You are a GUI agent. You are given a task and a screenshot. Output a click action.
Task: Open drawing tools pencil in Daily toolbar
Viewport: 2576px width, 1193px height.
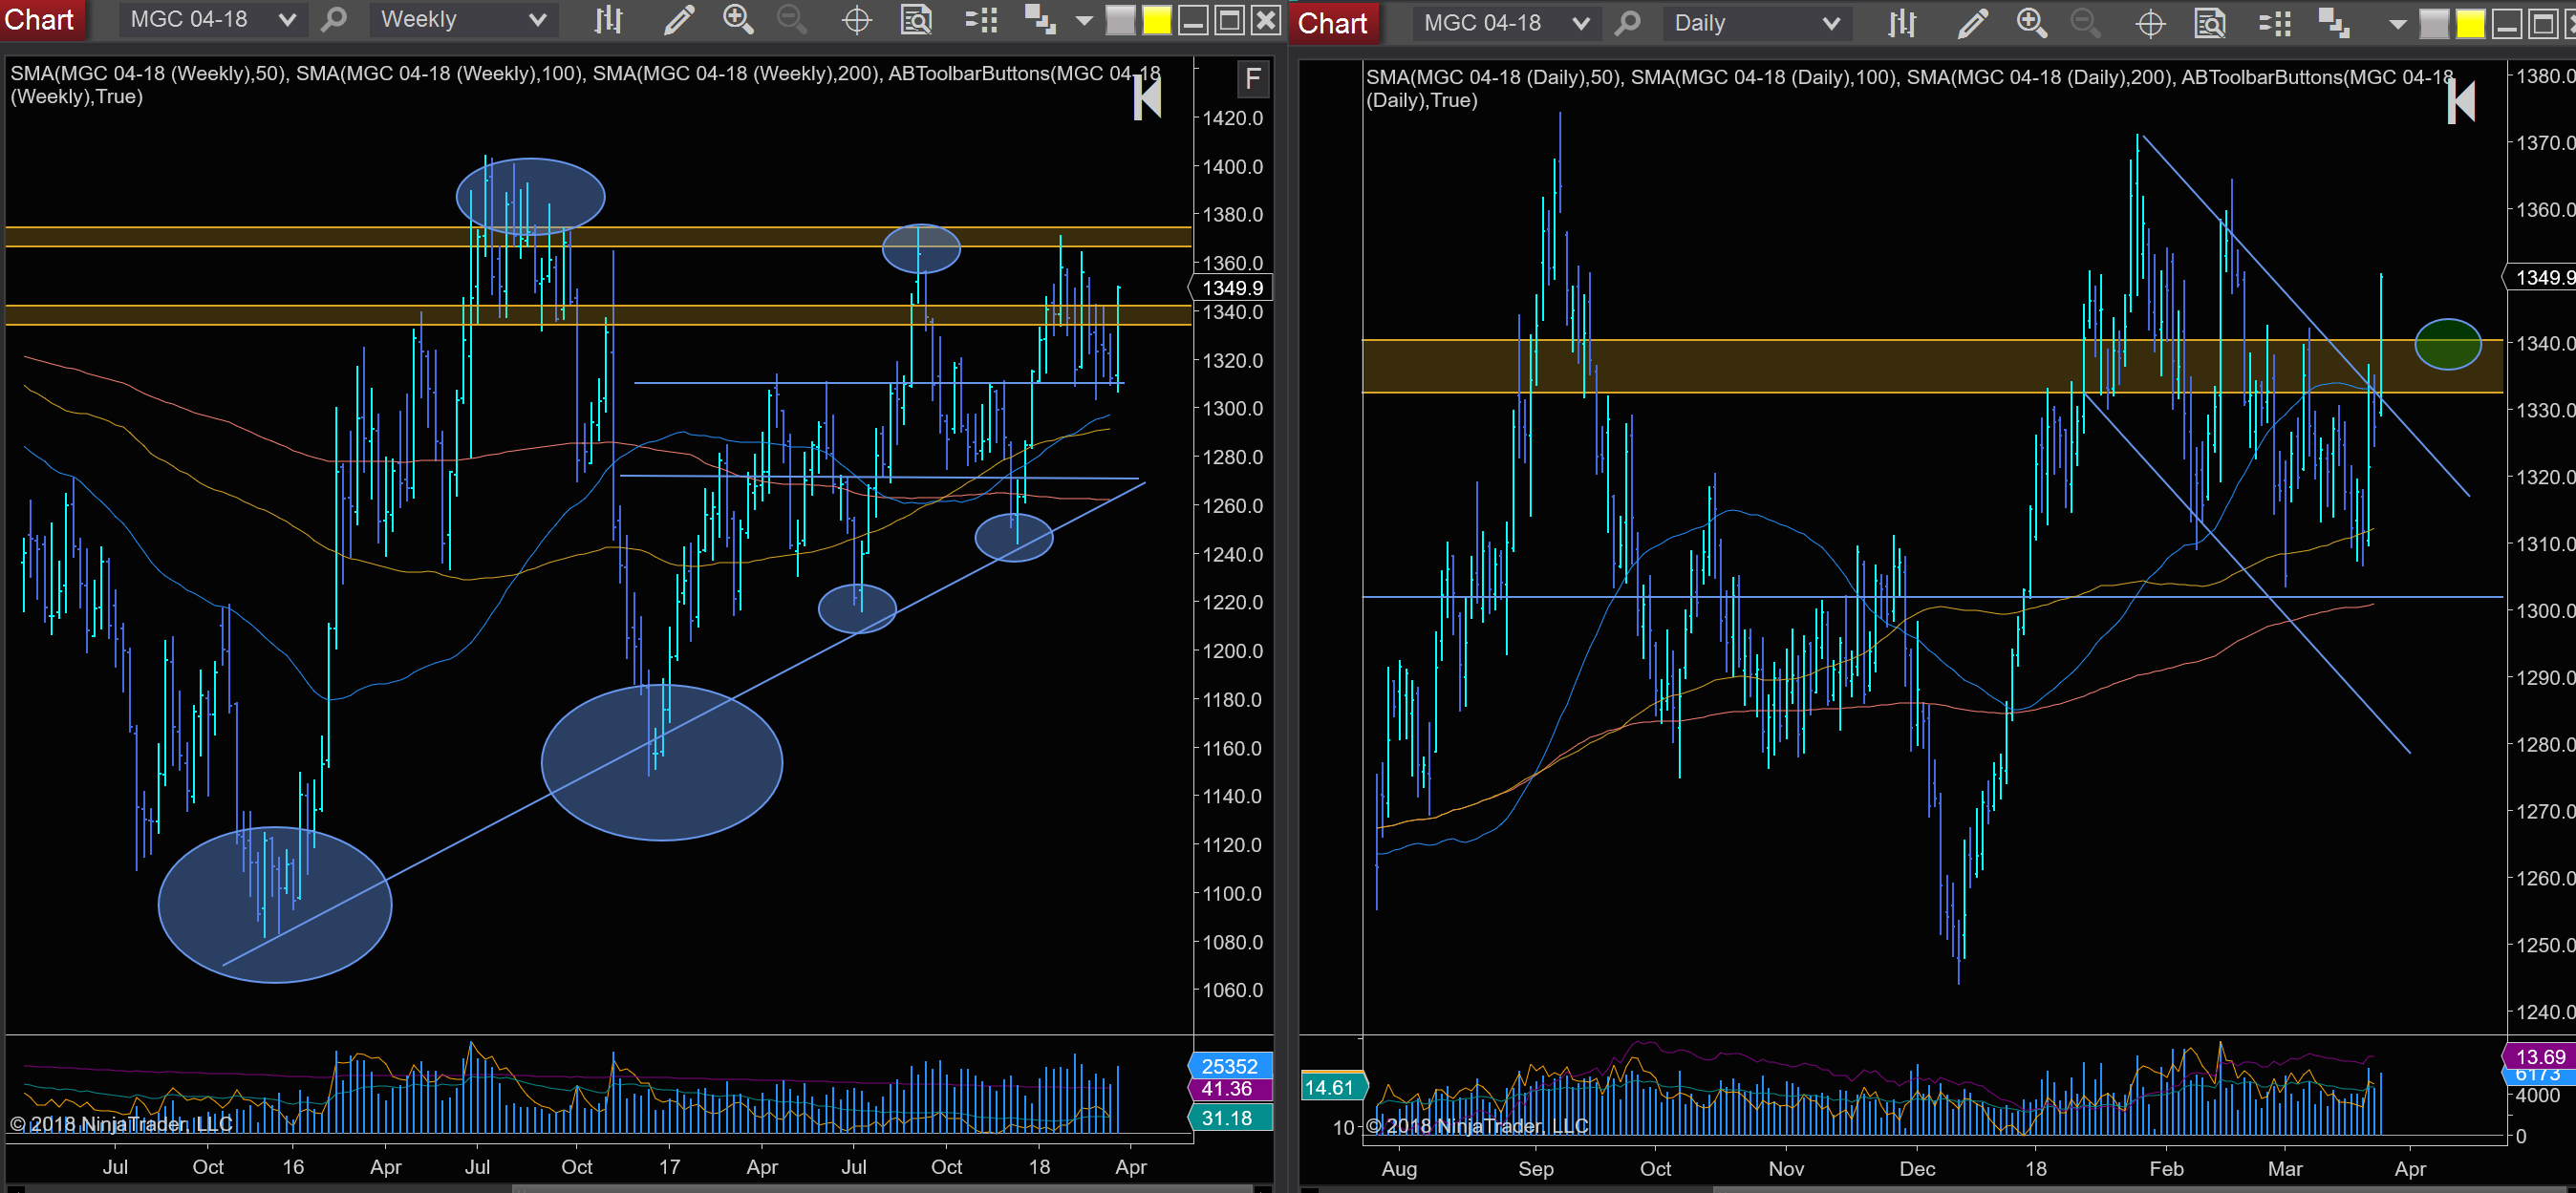[1972, 23]
